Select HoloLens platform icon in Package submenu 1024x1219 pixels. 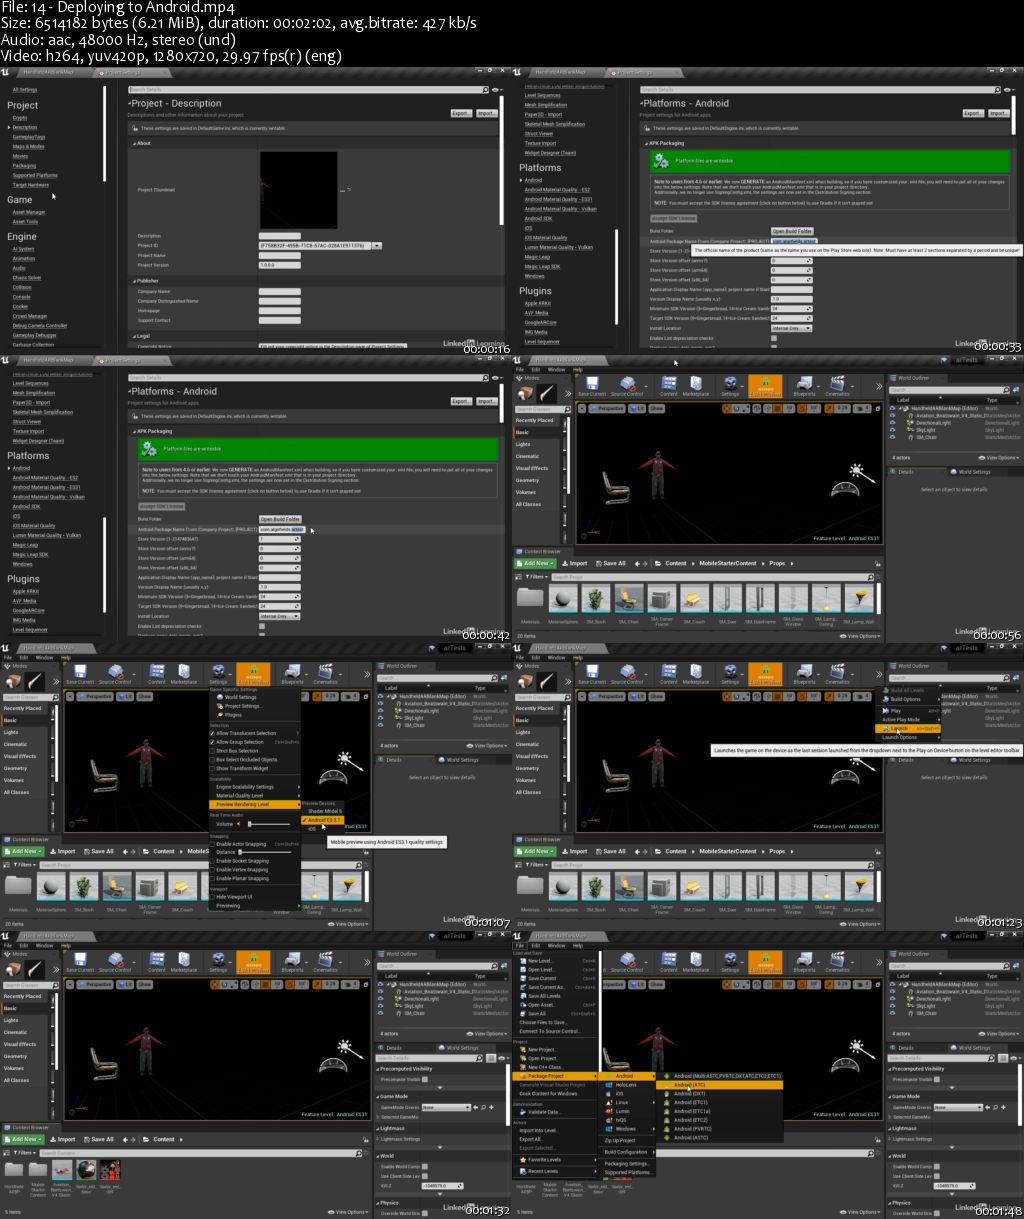point(609,1085)
